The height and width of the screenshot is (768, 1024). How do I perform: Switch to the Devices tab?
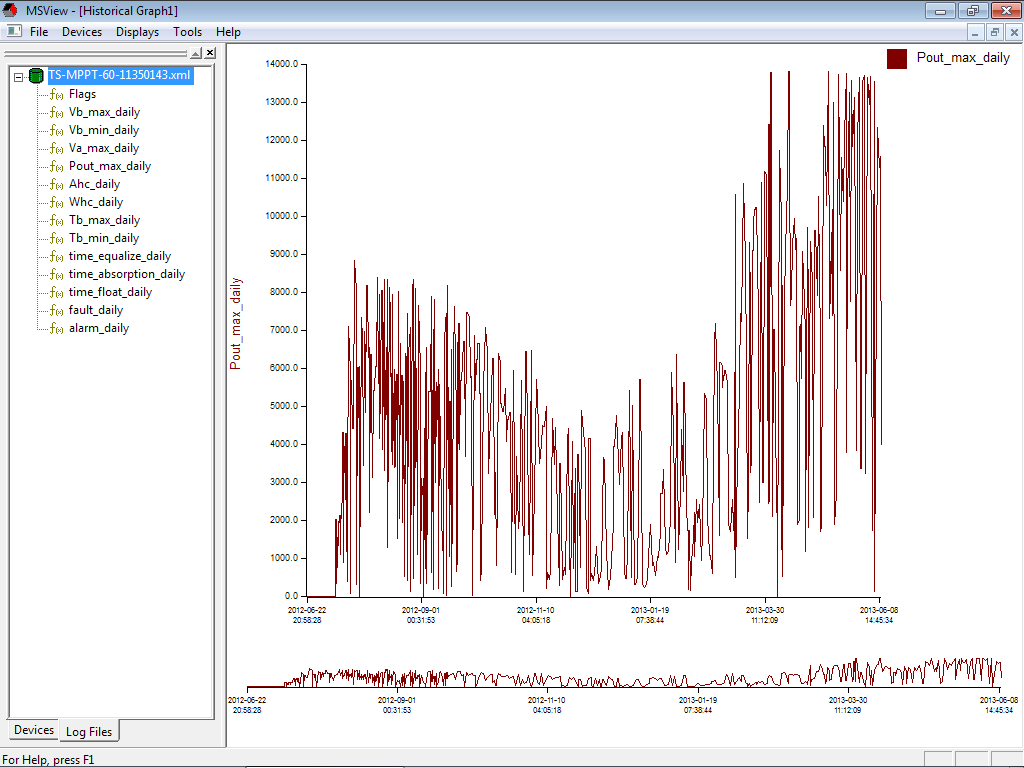coord(33,730)
